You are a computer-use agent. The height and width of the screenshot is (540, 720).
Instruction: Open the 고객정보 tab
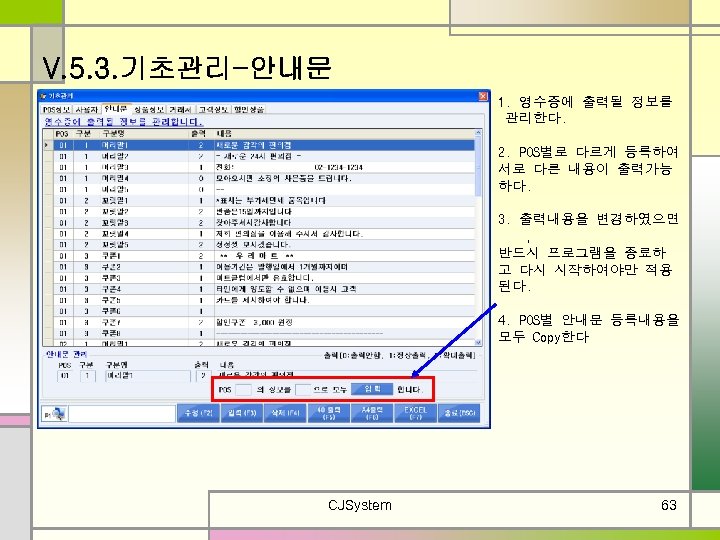[213, 110]
